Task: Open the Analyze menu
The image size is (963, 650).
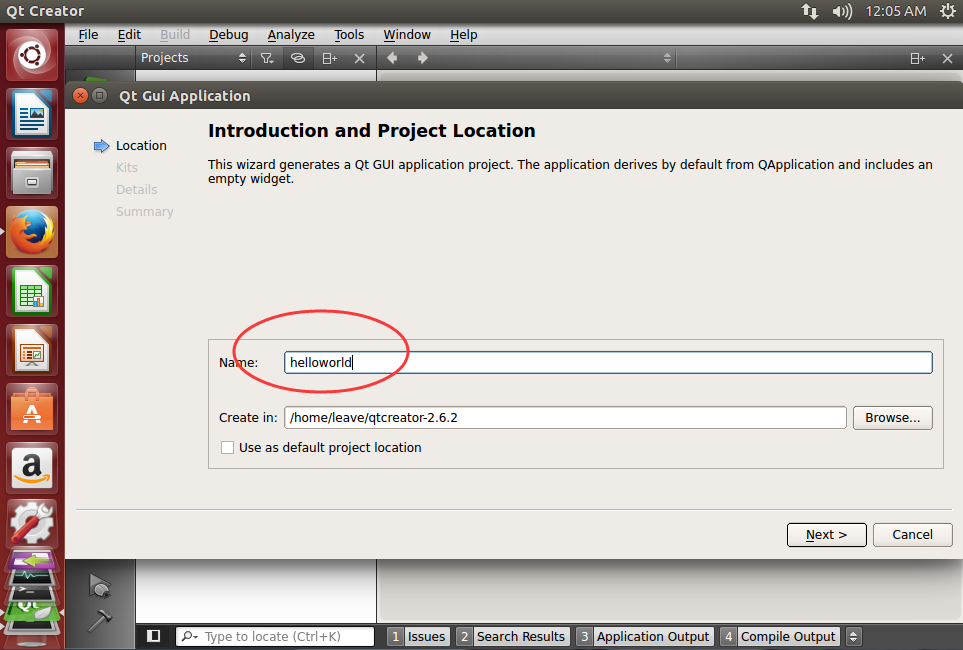Action: (x=291, y=35)
